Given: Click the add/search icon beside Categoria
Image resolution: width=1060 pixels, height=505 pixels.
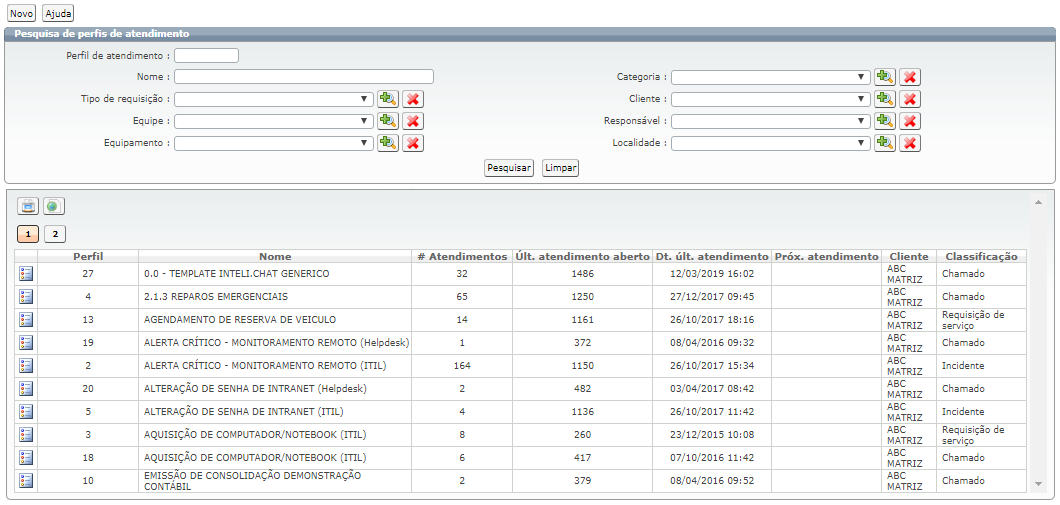Looking at the screenshot, I should pos(884,77).
